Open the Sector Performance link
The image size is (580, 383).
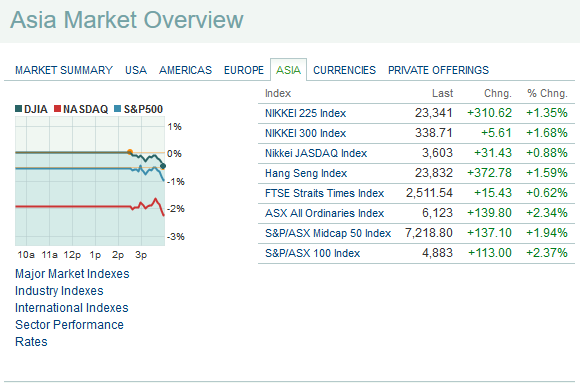click(x=69, y=325)
